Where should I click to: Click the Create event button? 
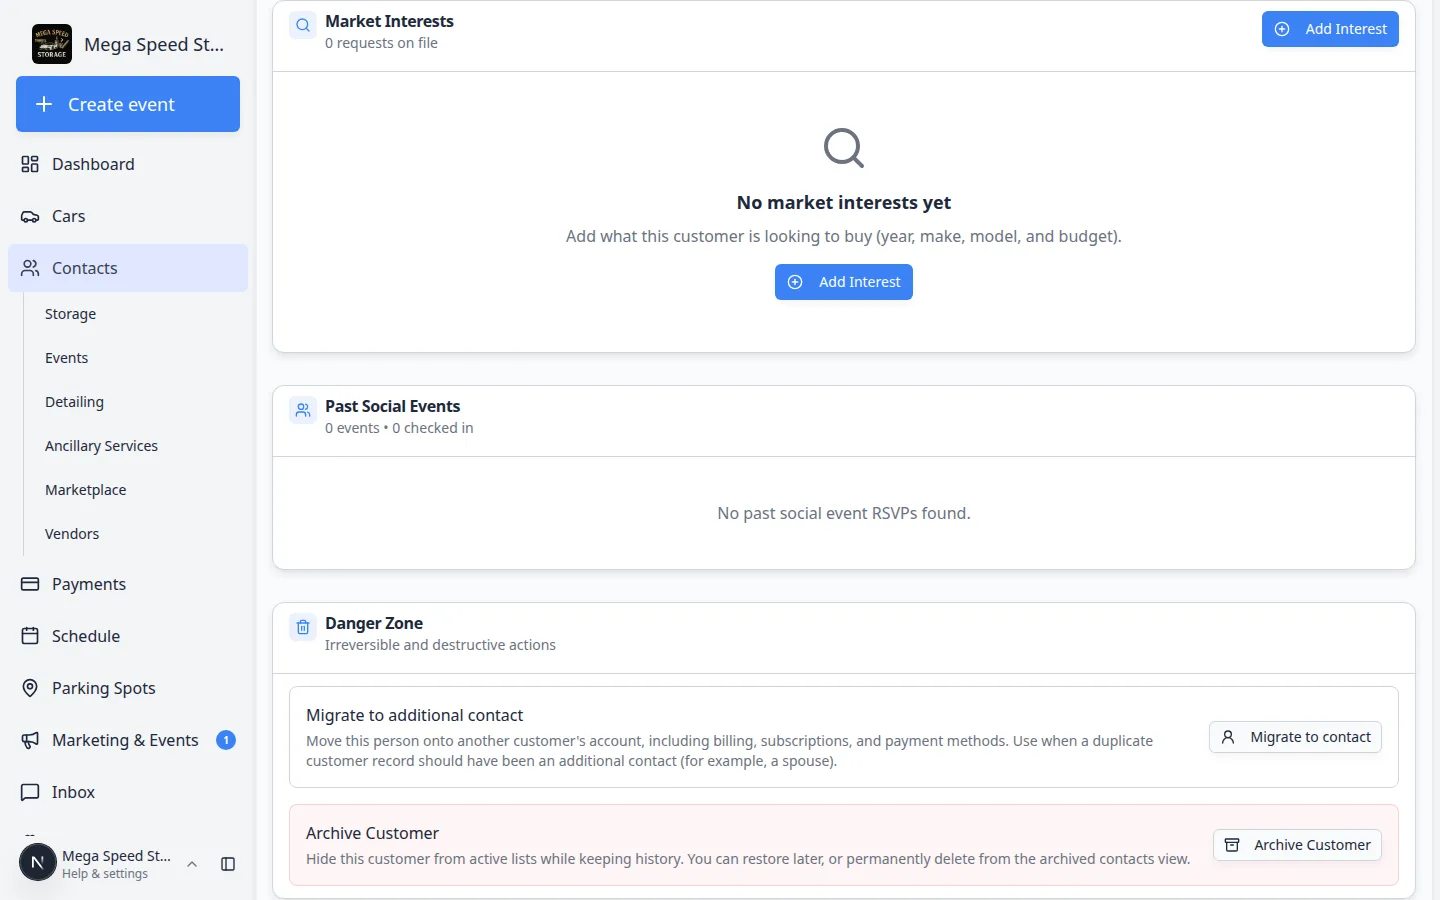click(x=128, y=104)
